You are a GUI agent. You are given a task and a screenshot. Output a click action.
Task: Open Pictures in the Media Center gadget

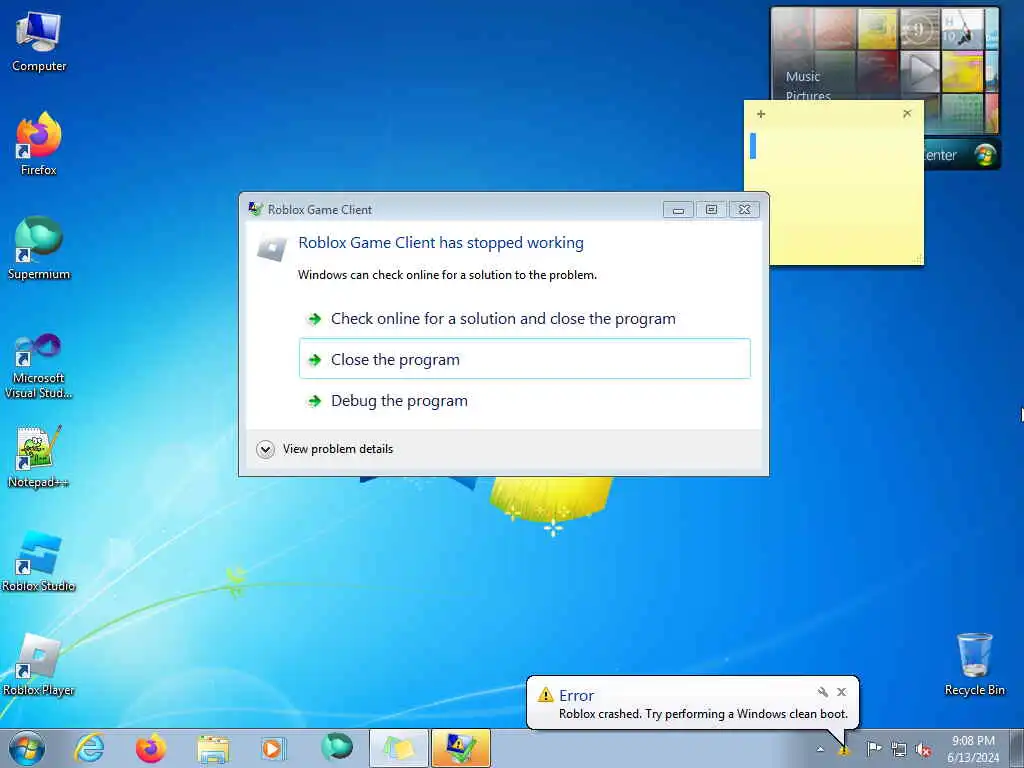808,95
